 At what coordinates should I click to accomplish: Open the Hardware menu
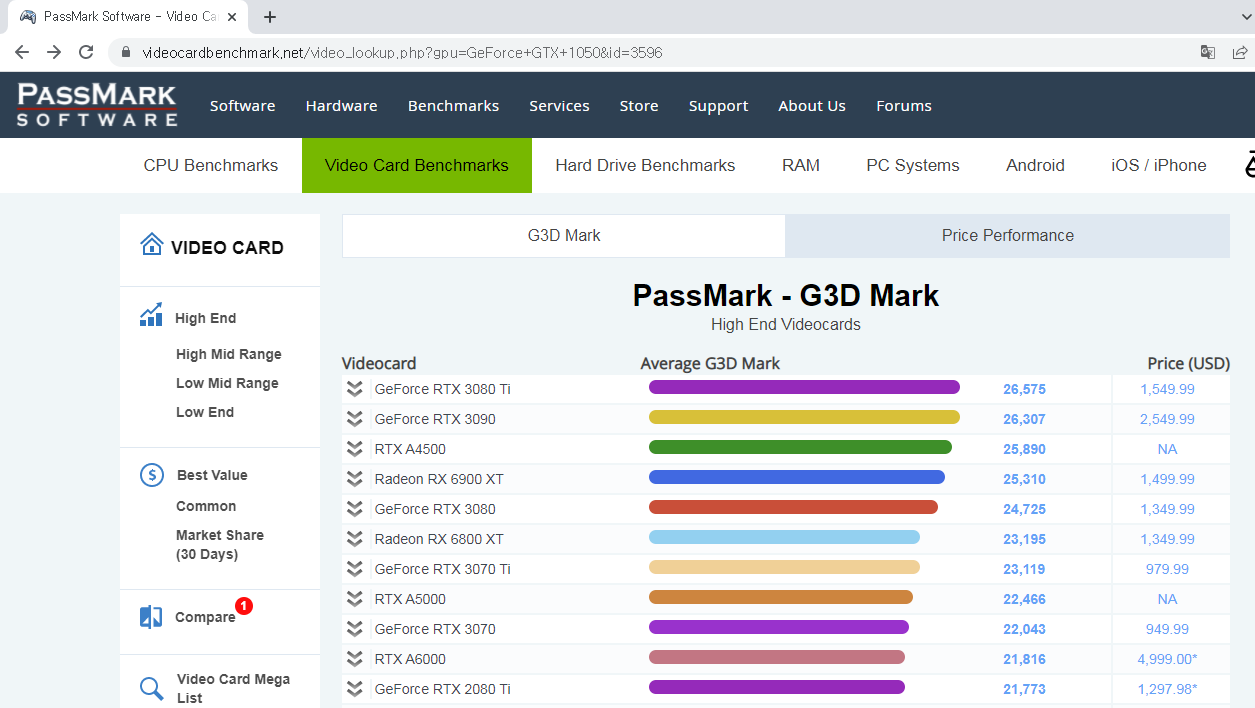[x=341, y=106]
